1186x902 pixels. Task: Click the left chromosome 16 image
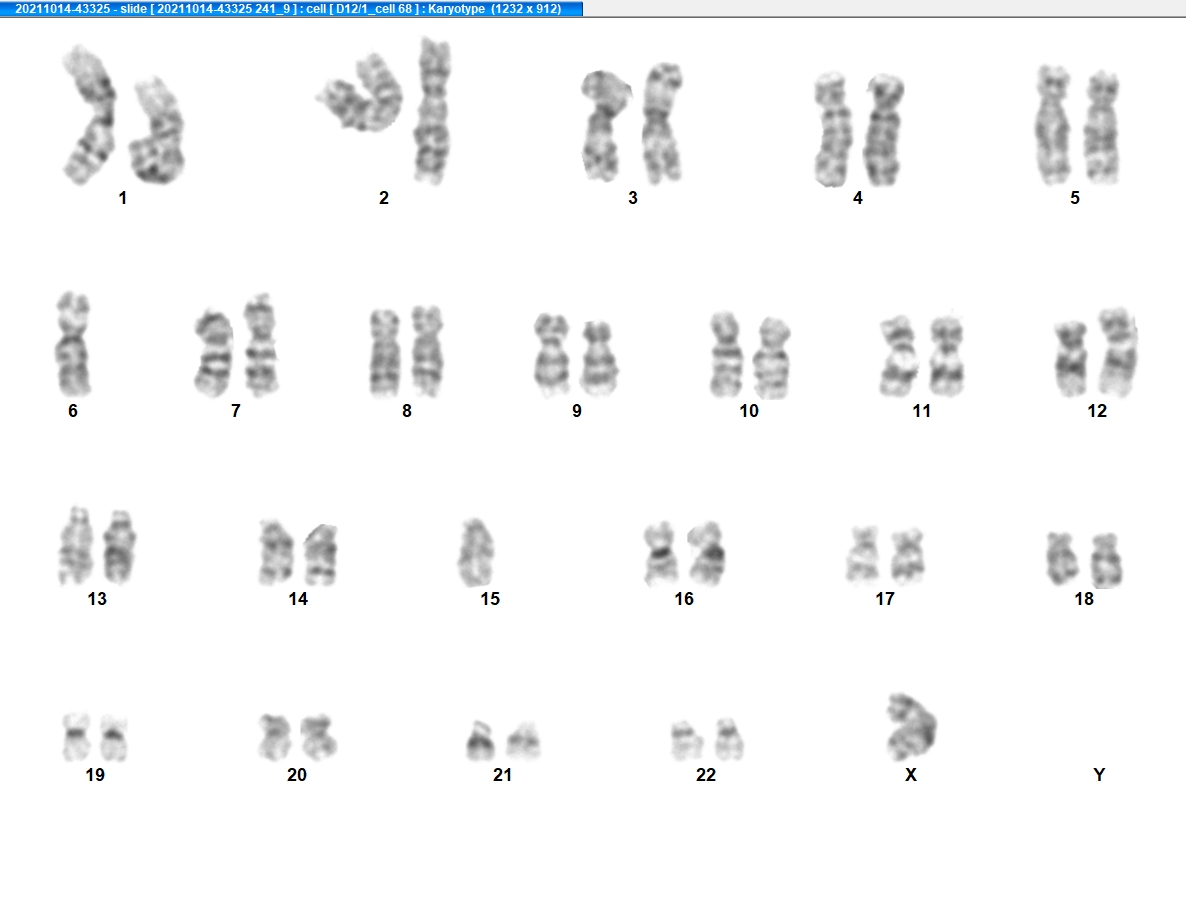point(660,553)
